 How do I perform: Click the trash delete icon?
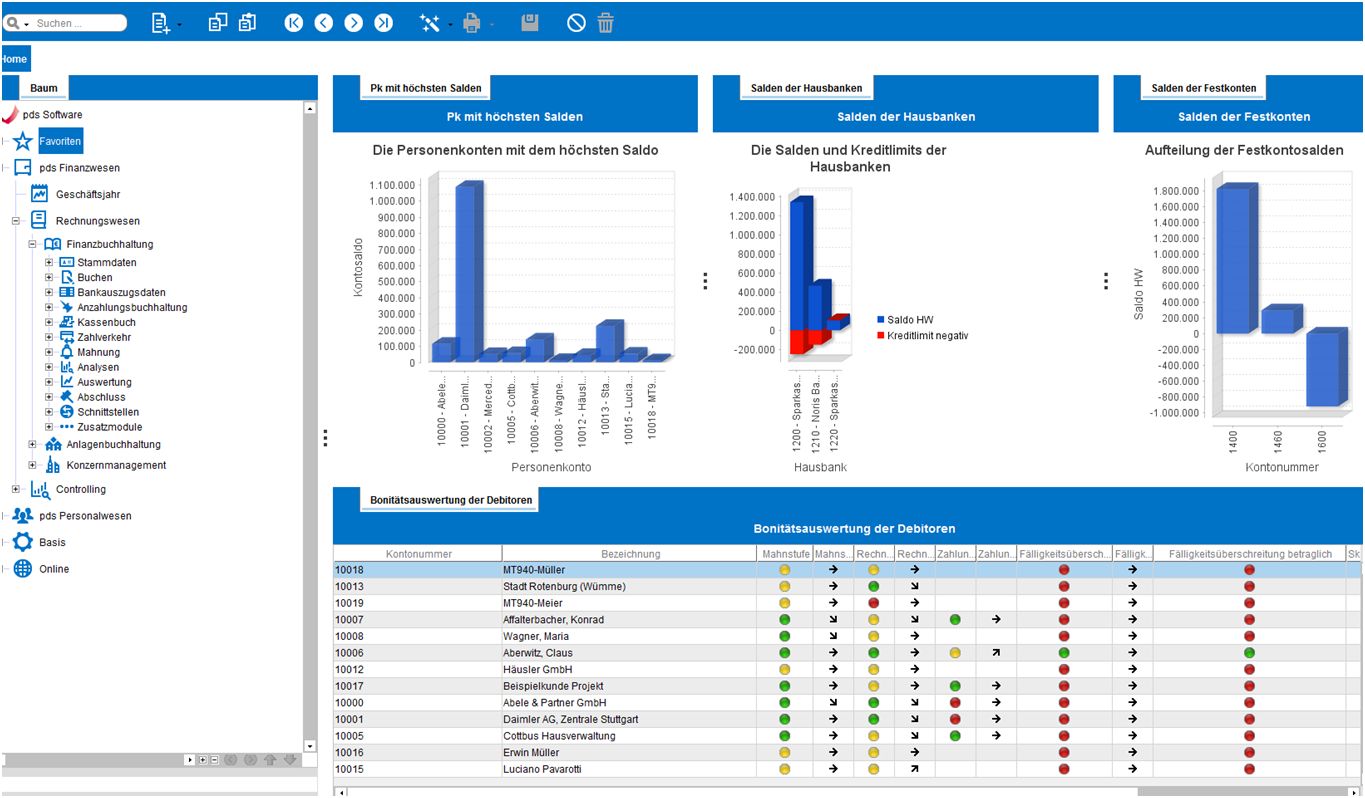tap(606, 23)
